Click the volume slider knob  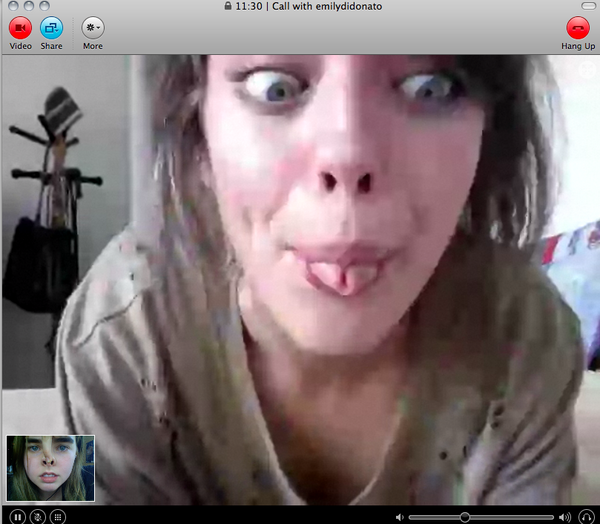point(464,516)
